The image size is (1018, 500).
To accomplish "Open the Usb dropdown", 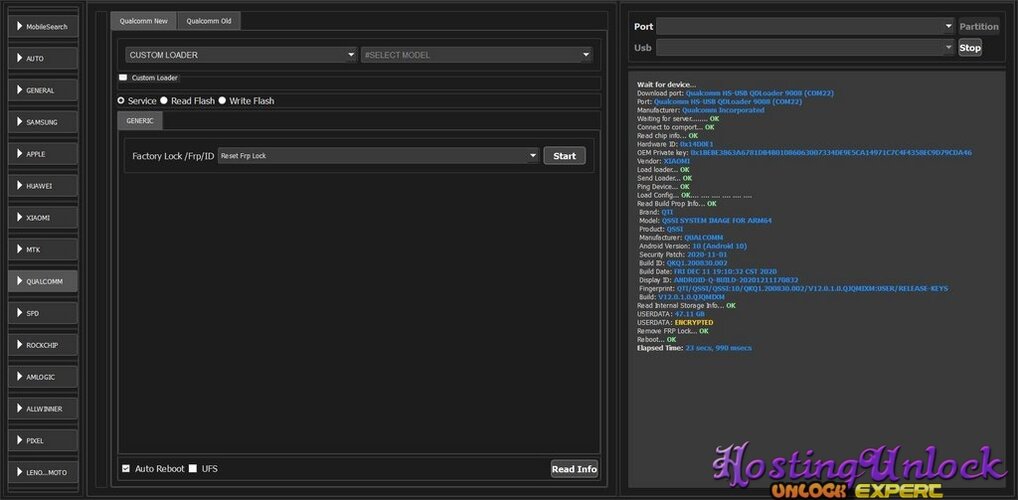I will click(805, 47).
